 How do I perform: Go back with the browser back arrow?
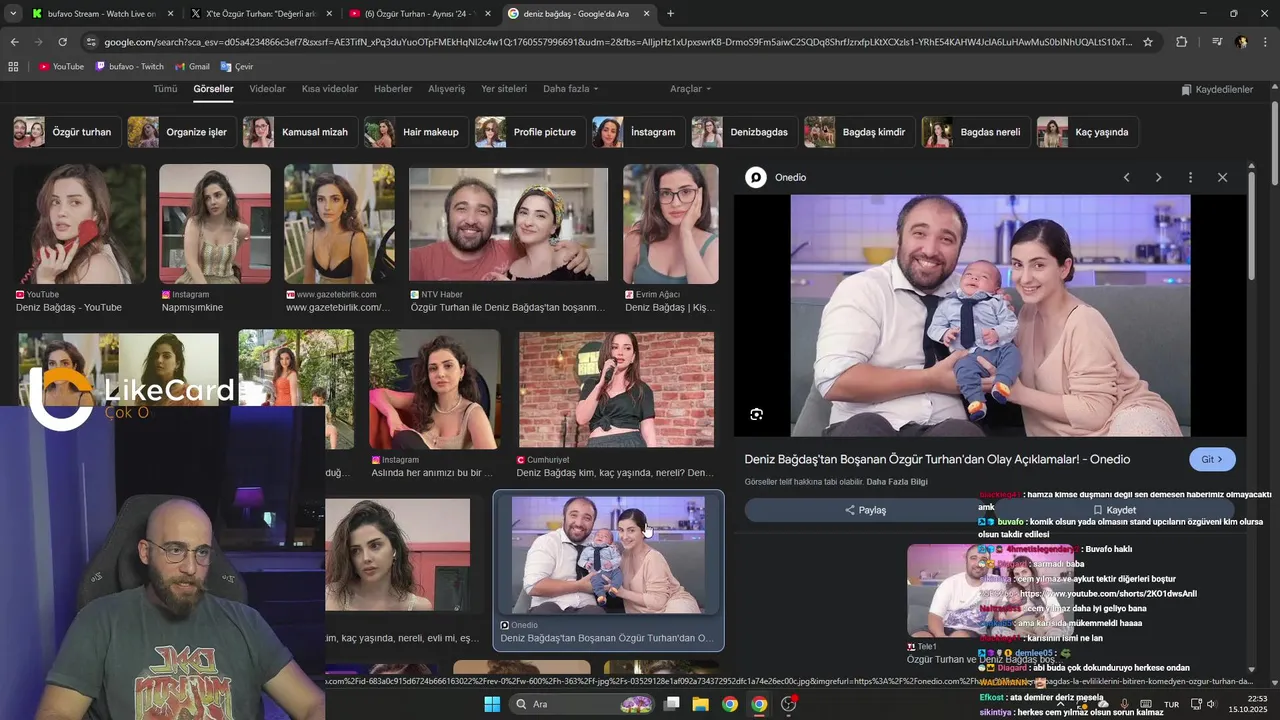coord(14,42)
